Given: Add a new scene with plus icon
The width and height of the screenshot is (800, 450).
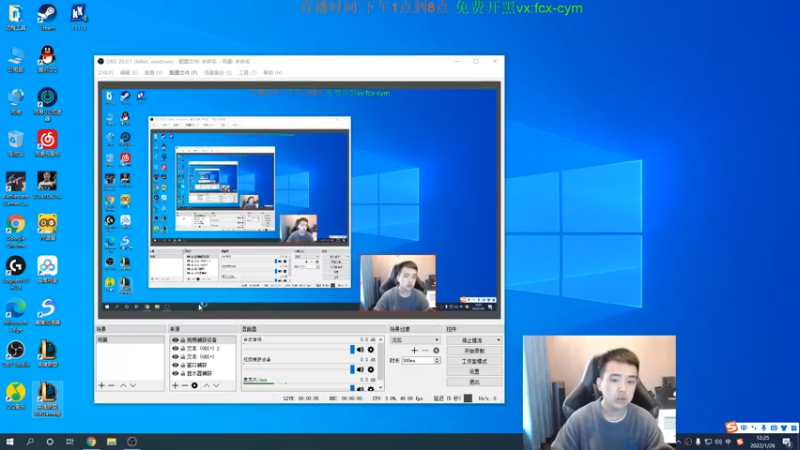Looking at the screenshot, I should [x=102, y=385].
